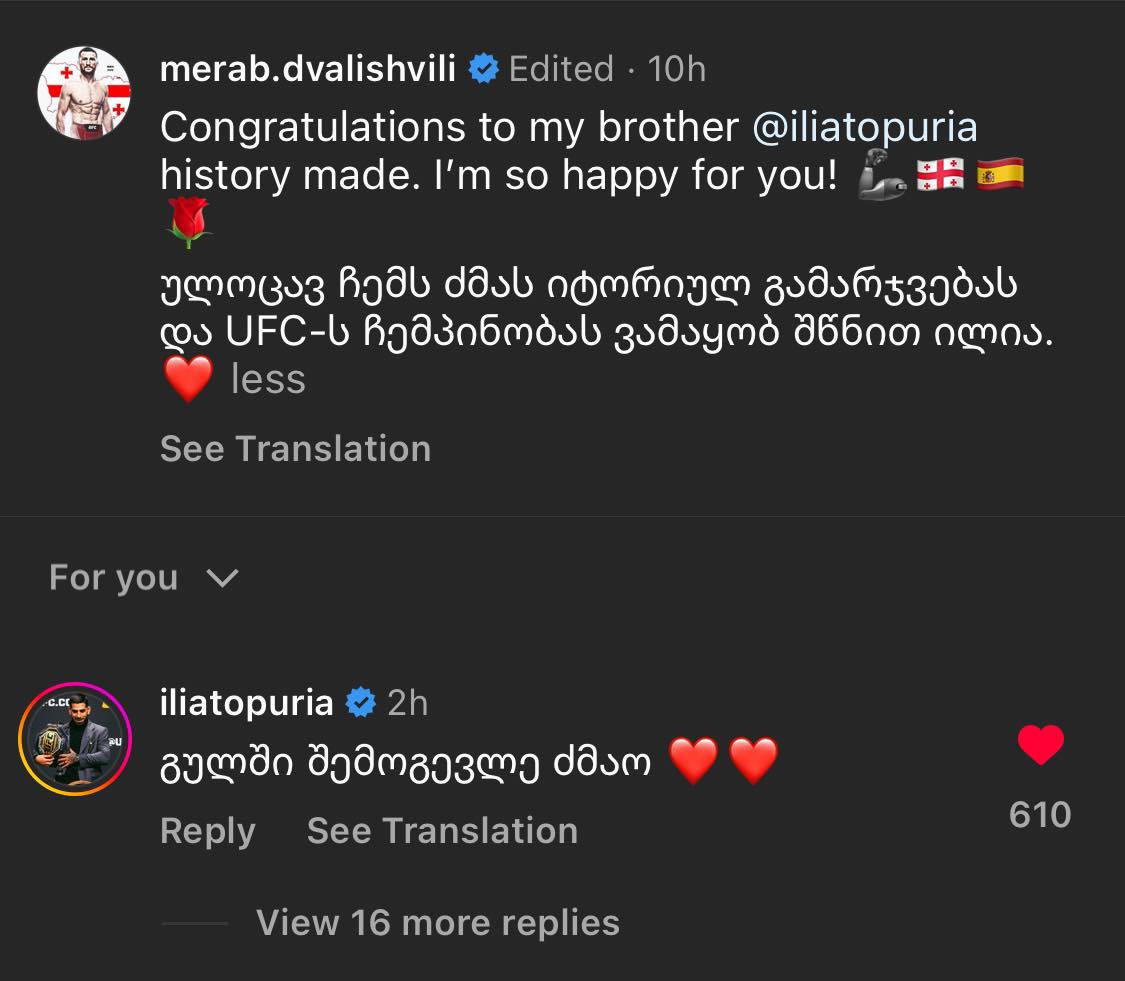Collapse the caption with the less link

268,380
